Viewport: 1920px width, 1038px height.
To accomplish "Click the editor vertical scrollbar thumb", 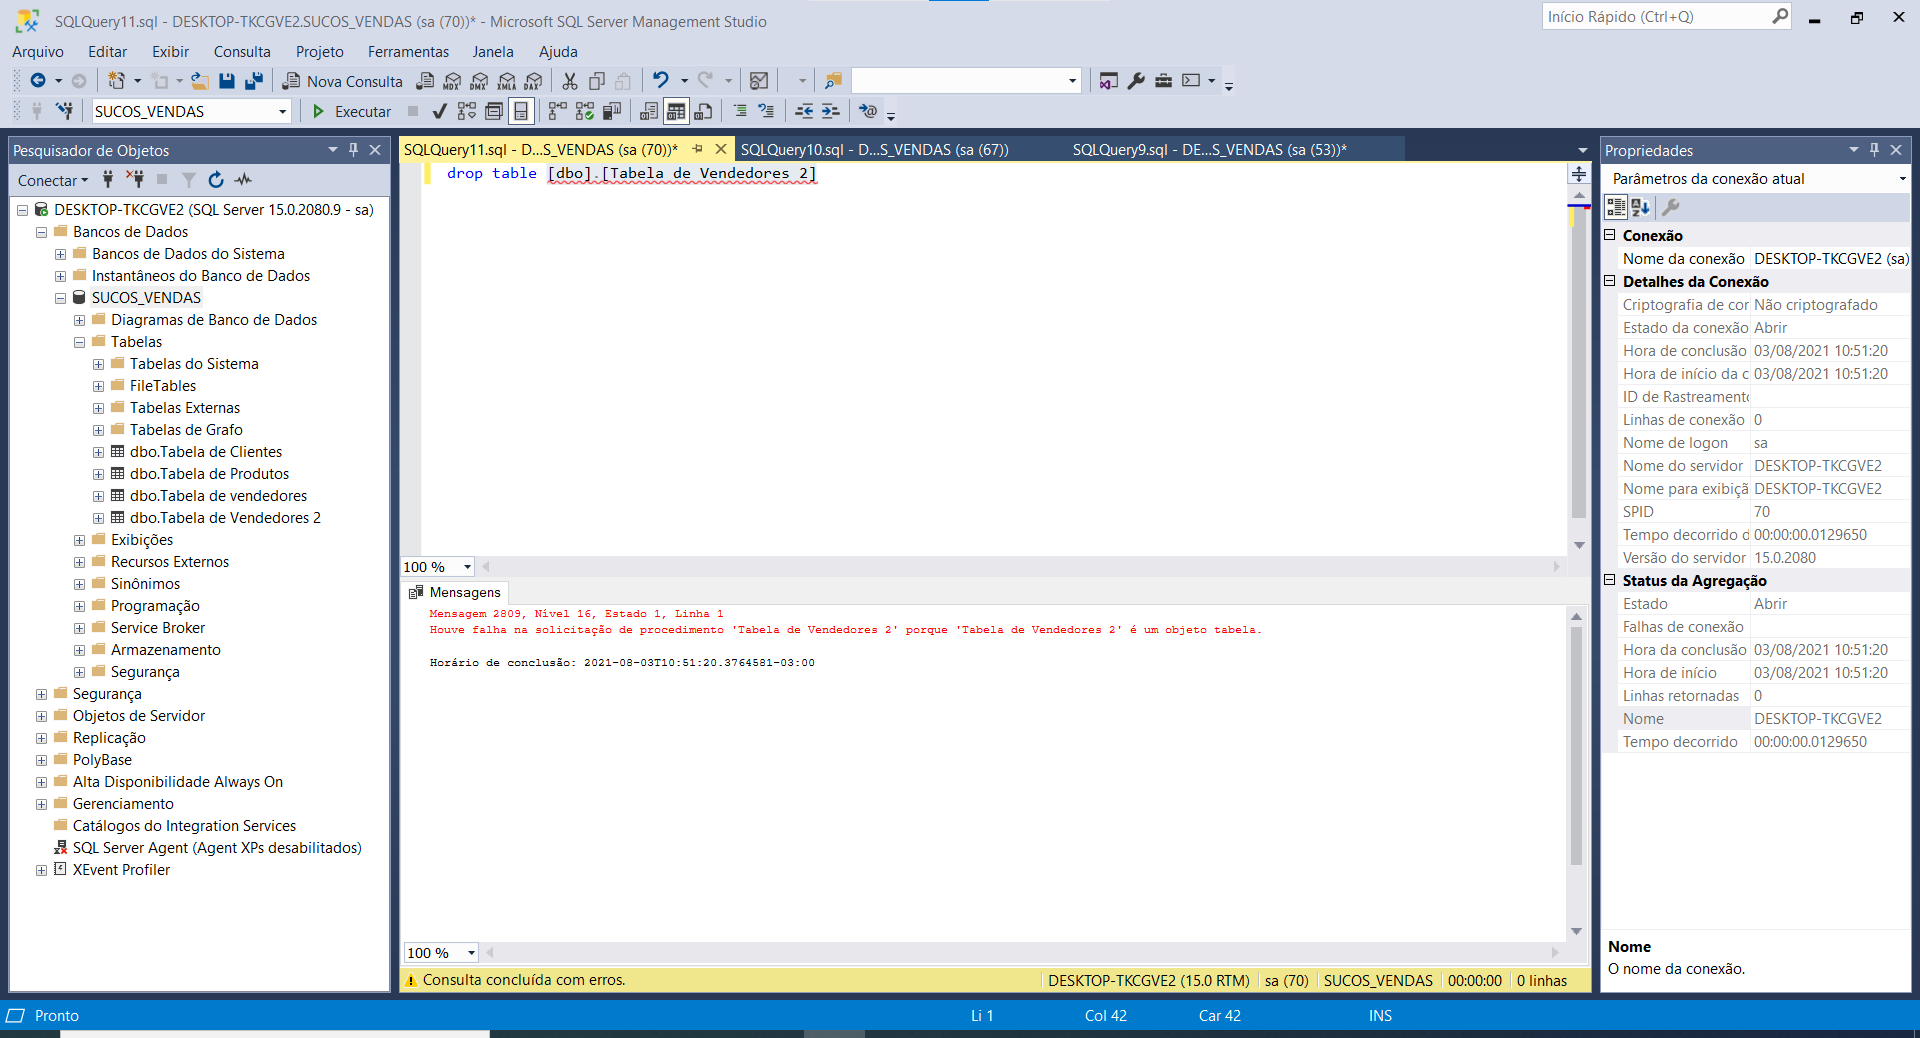I will [1579, 363].
